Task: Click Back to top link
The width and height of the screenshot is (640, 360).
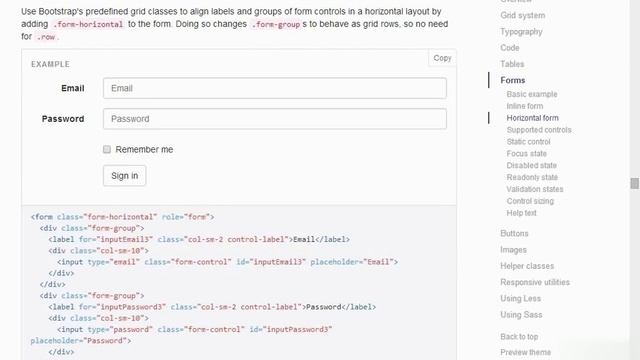Action: point(519,337)
